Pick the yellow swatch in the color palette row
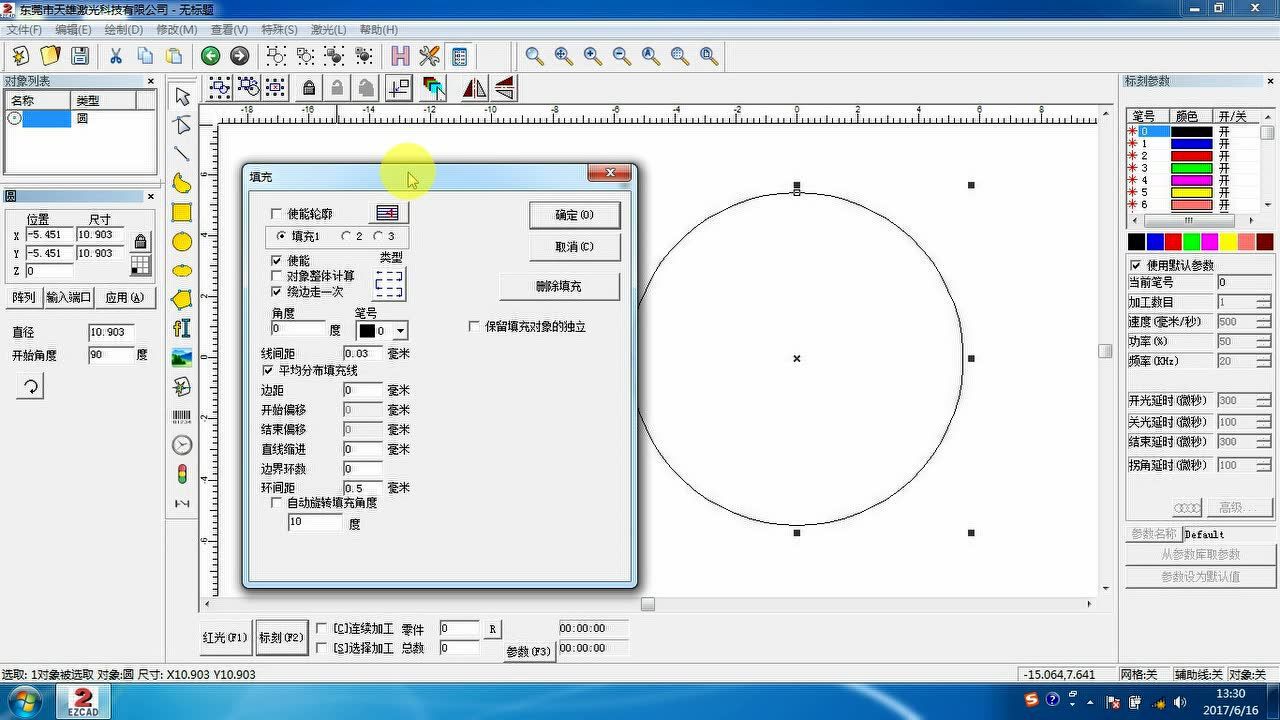This screenshot has width=1280, height=720. coord(1228,242)
